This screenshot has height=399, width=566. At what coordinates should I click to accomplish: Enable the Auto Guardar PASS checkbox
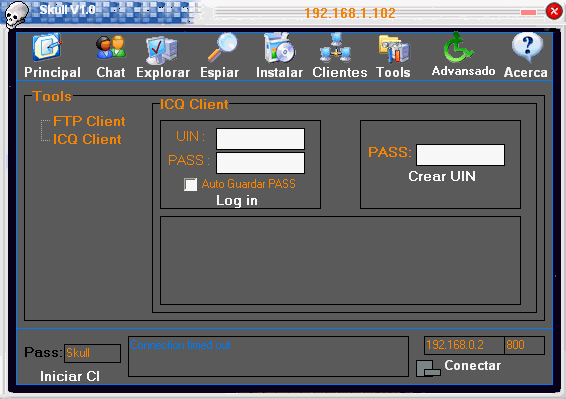point(190,184)
